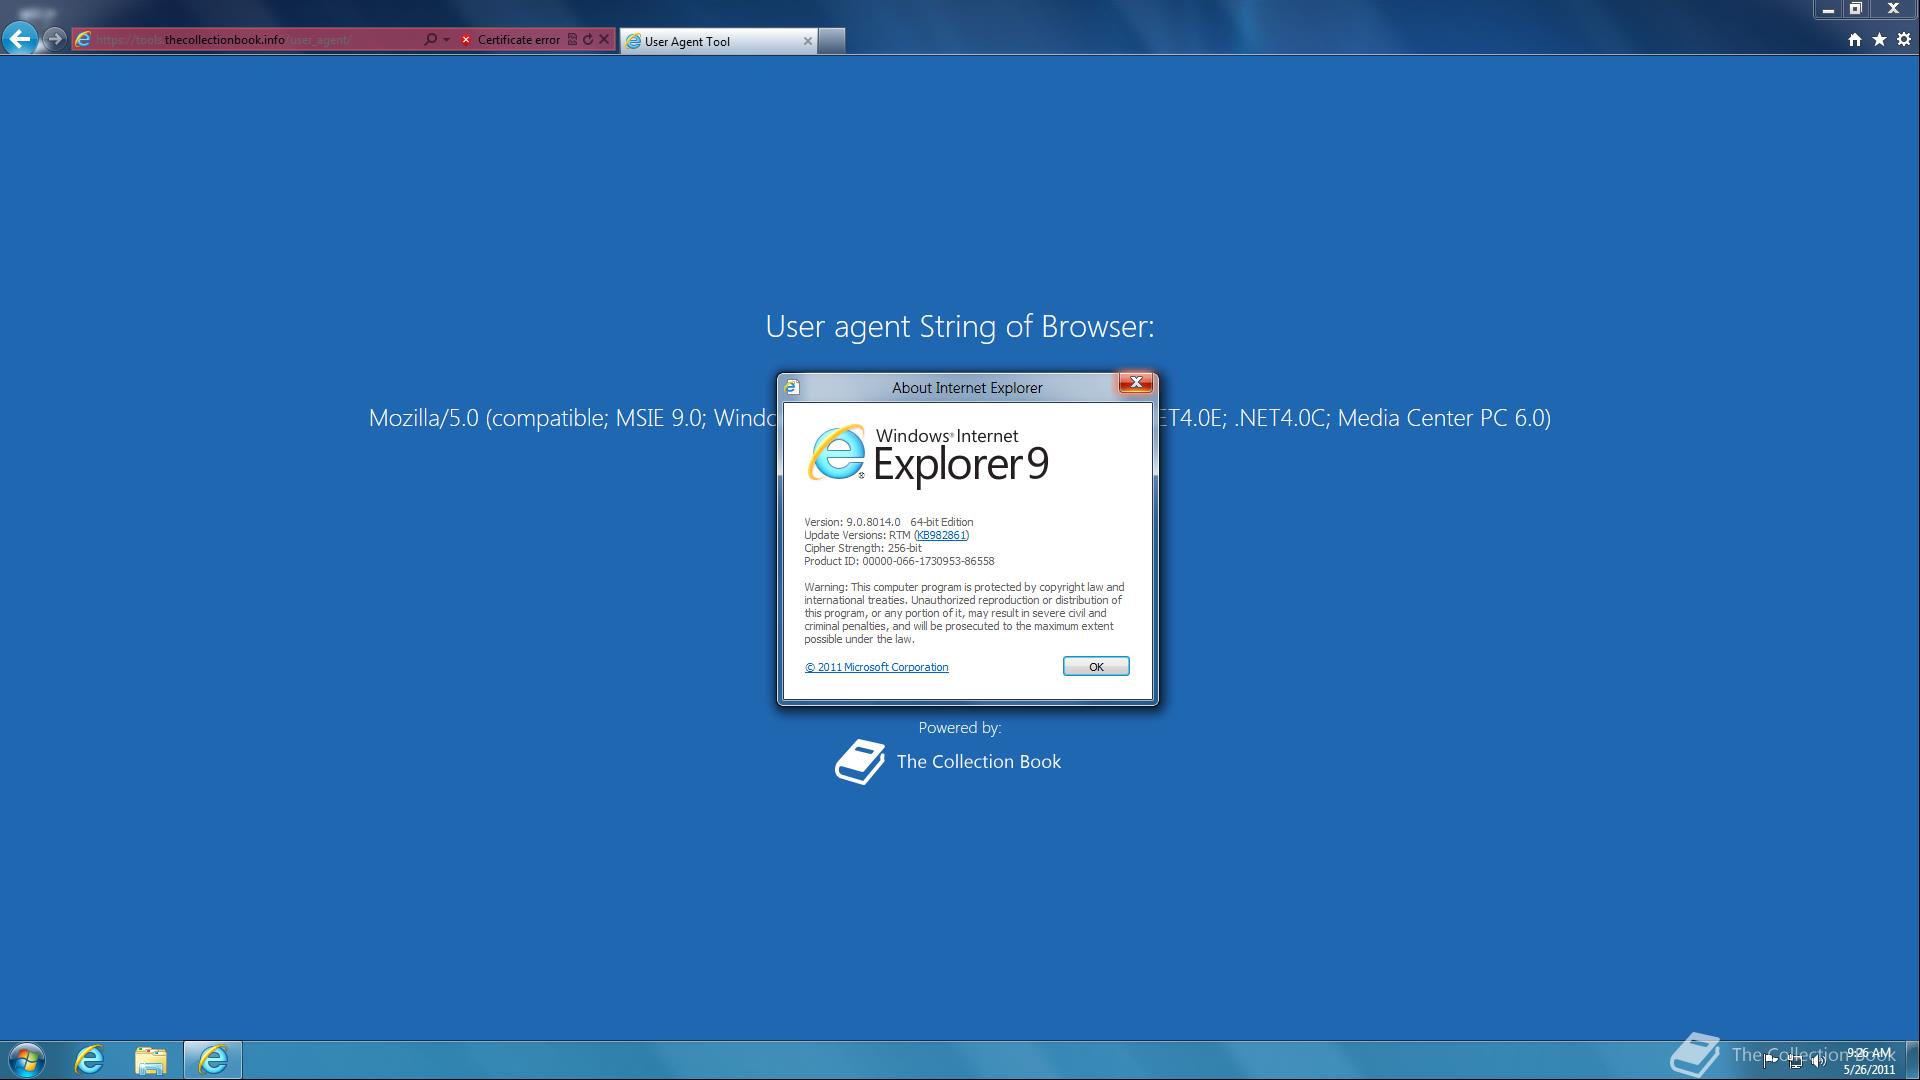Click the taskbar clock showing 5/26/2011

click(1869, 1061)
